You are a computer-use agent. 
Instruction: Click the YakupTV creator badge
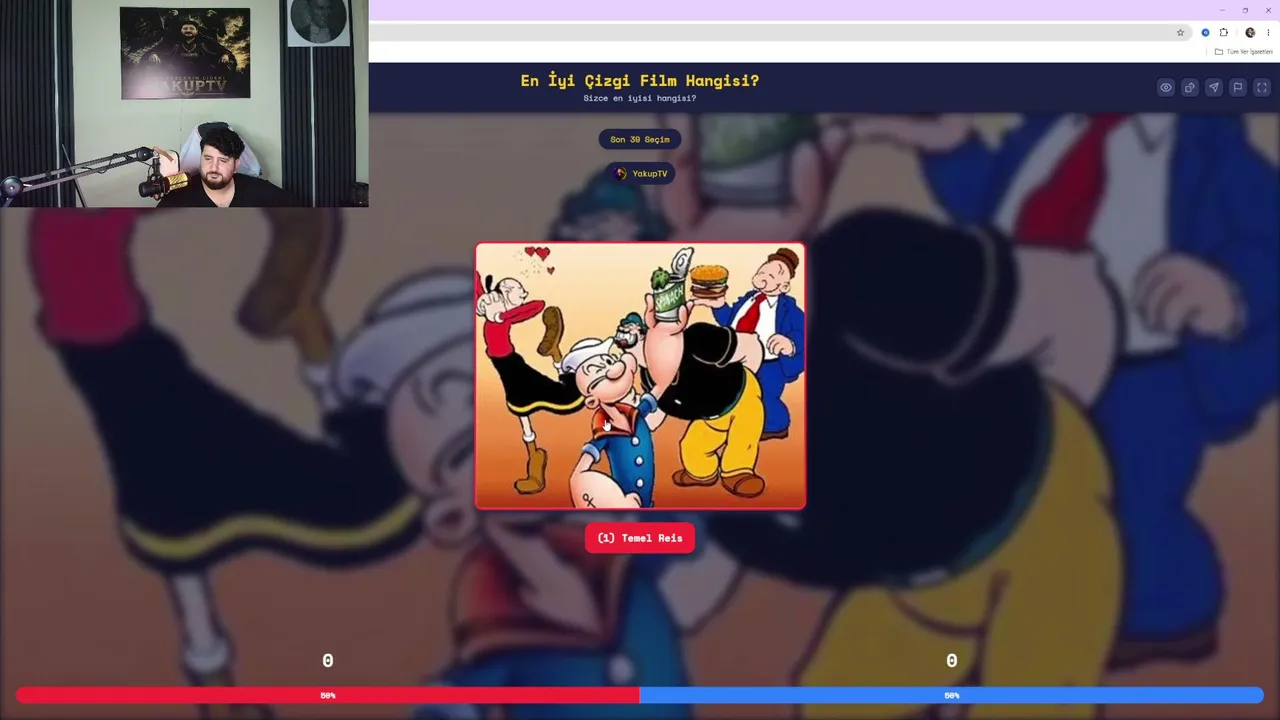(640, 173)
